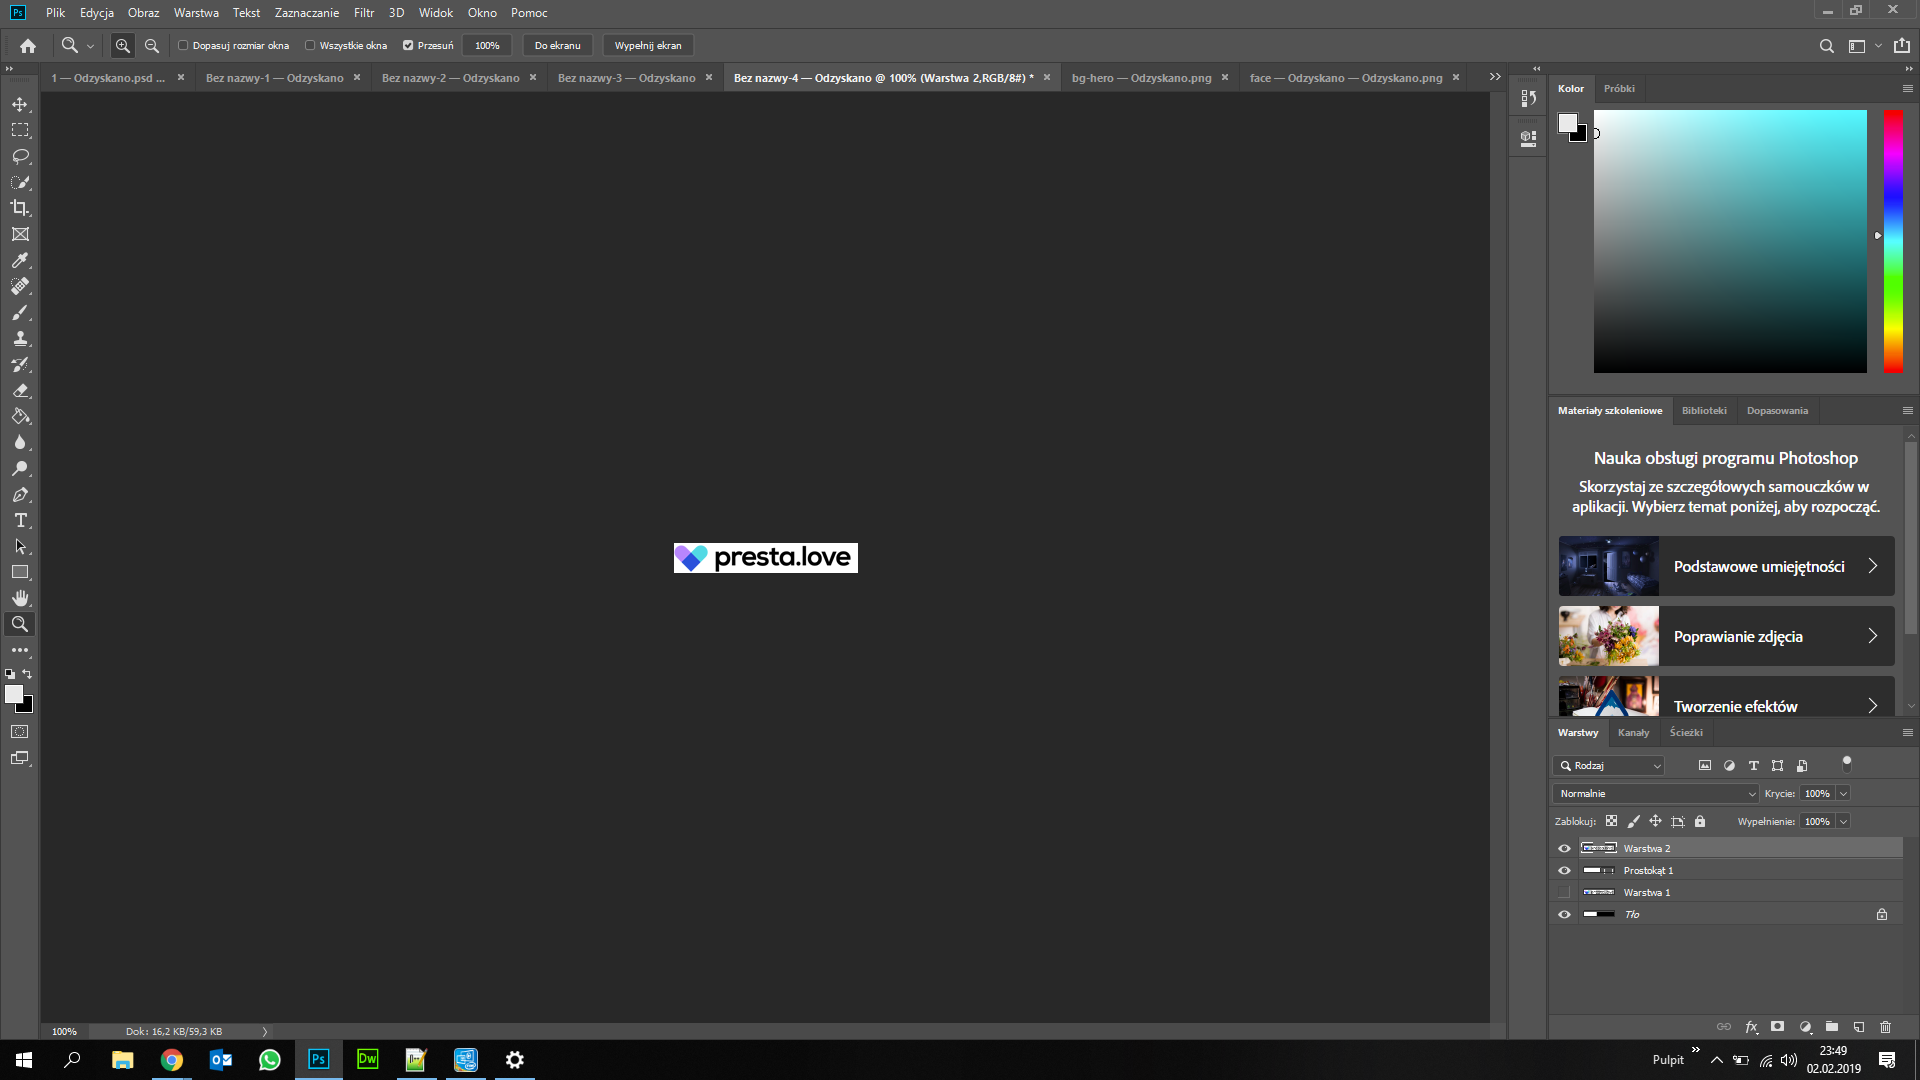Screen dimensions: 1920x1080
Task: Click the toolbar foreground color swatch
Action: (14, 694)
